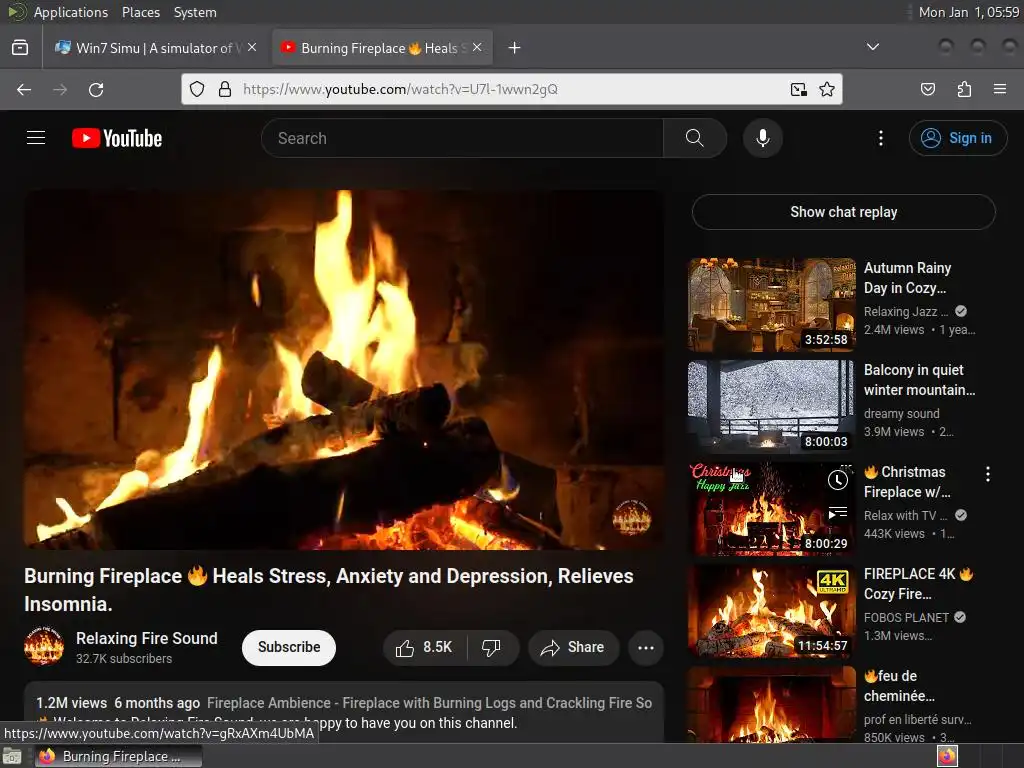
Task: Open FOBOS PLANET channel name
Action: point(906,617)
